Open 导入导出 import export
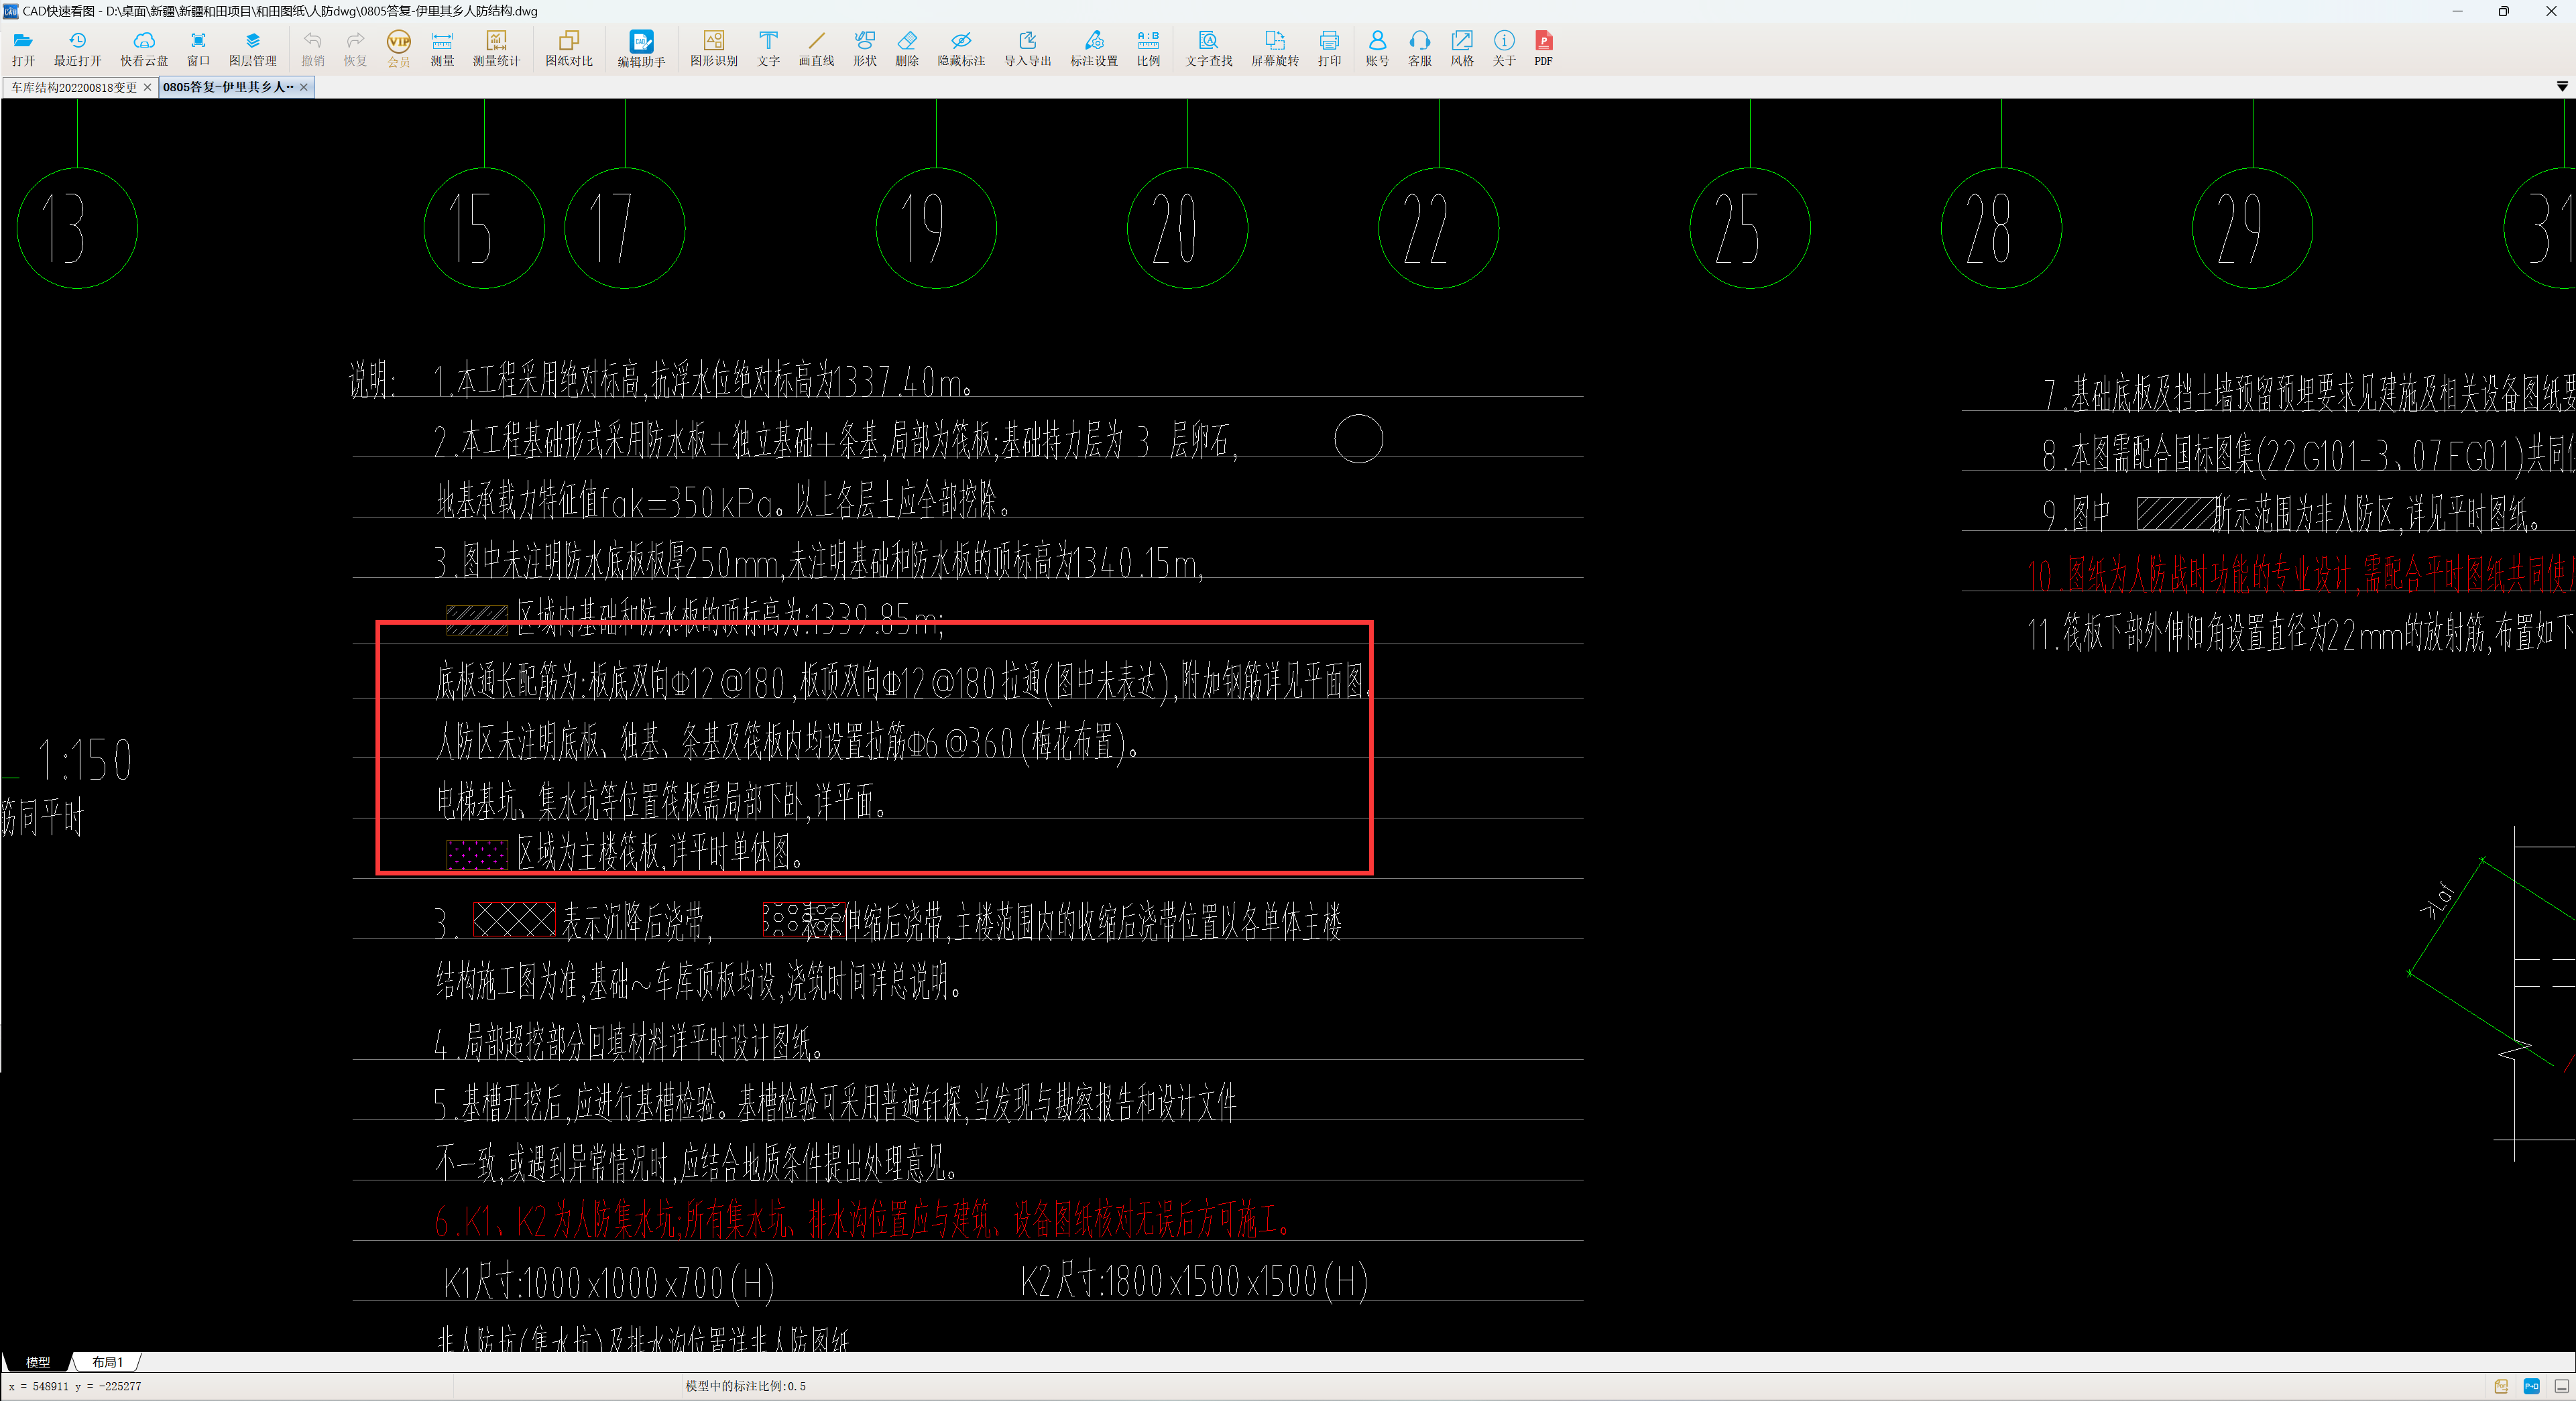This screenshot has width=2576, height=1401. [1028, 48]
